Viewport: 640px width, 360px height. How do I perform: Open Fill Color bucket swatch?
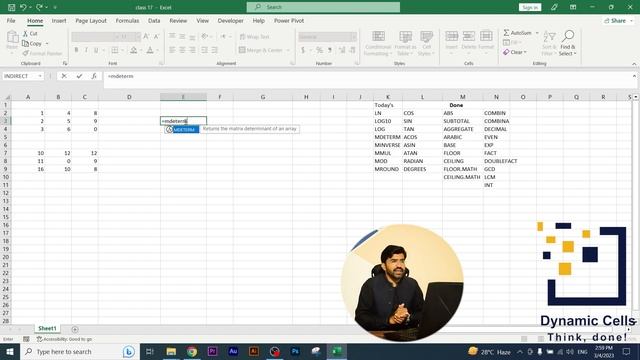click(x=133, y=50)
